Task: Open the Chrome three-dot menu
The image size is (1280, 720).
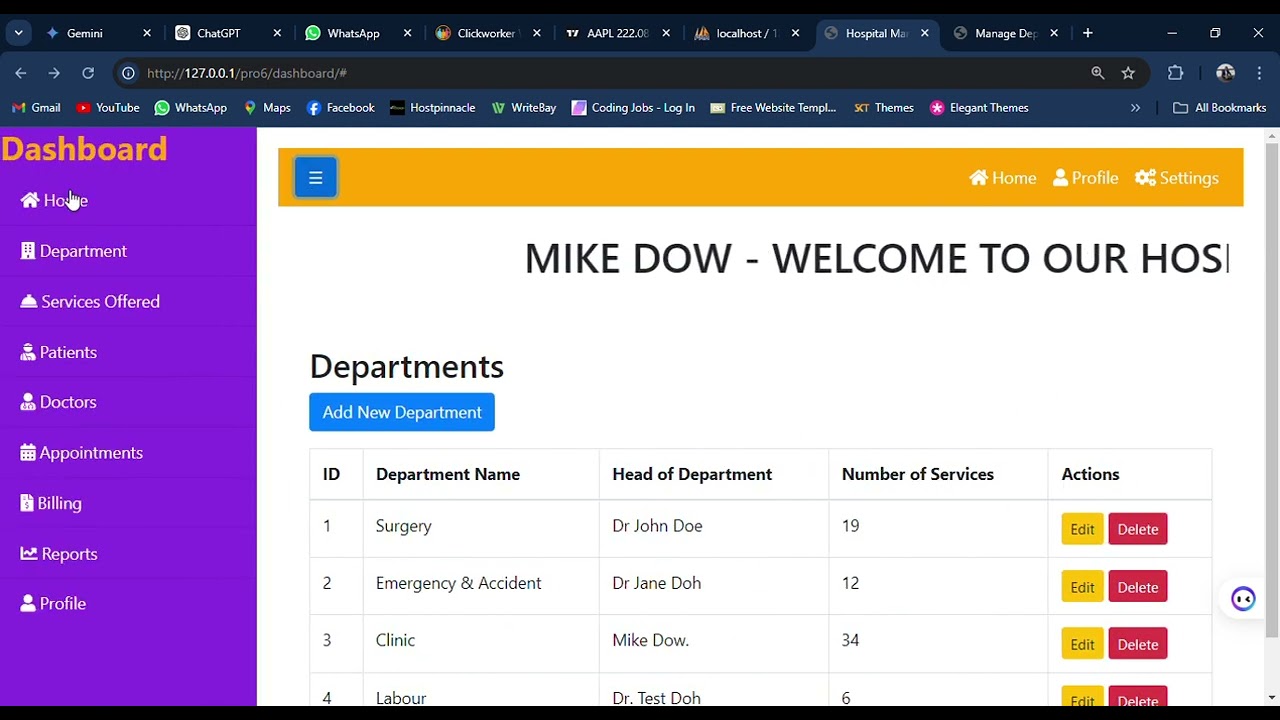Action: 1259,73
